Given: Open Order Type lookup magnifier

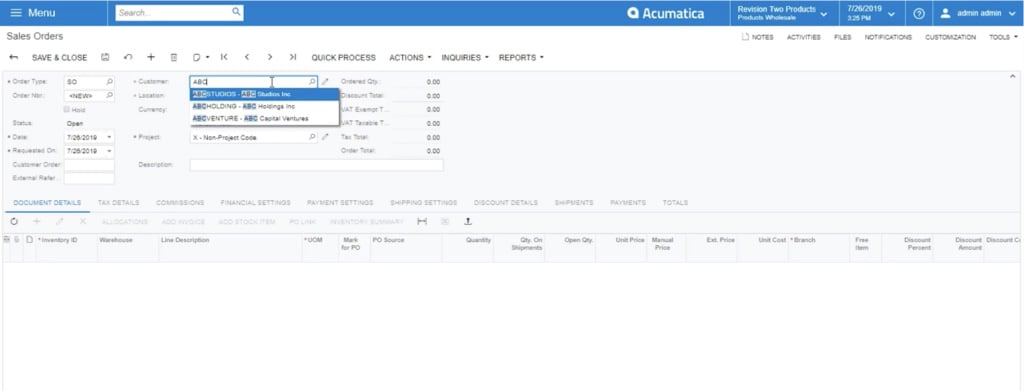Looking at the screenshot, I should [x=109, y=82].
